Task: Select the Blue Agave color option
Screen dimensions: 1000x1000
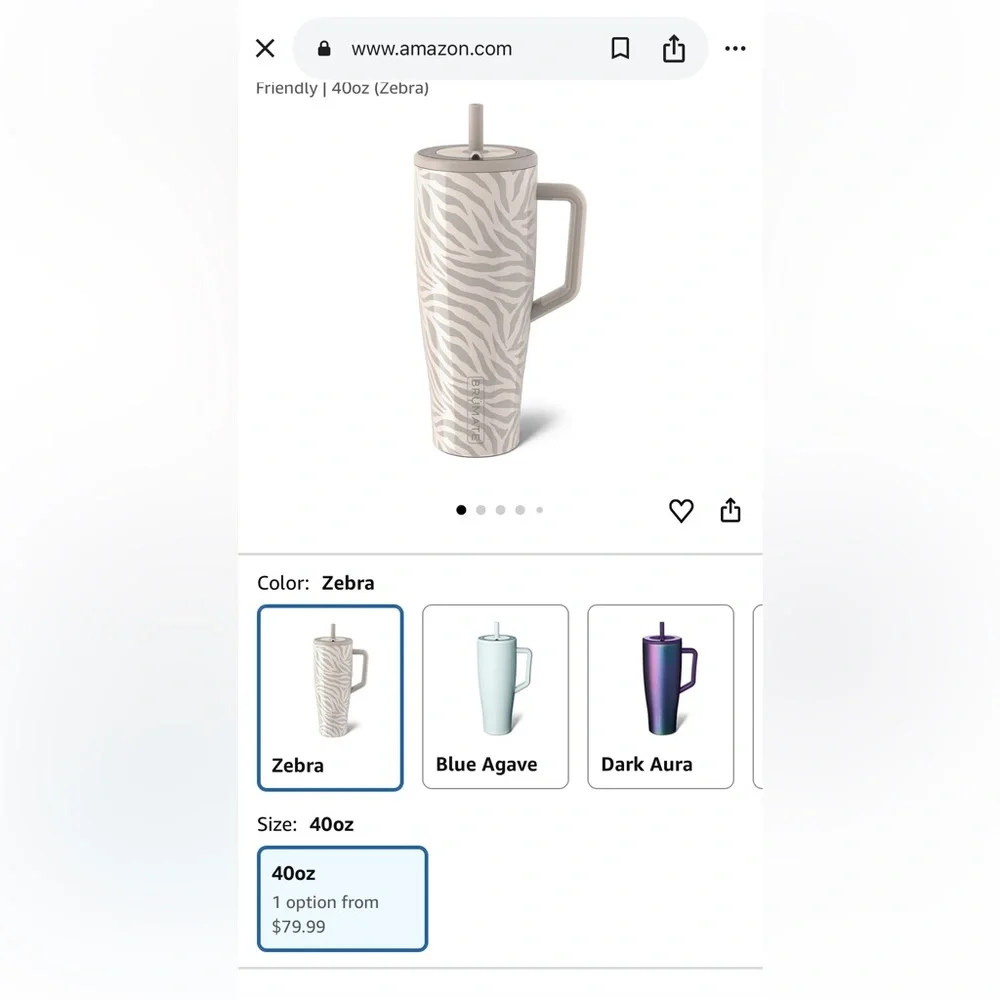Action: [x=496, y=697]
